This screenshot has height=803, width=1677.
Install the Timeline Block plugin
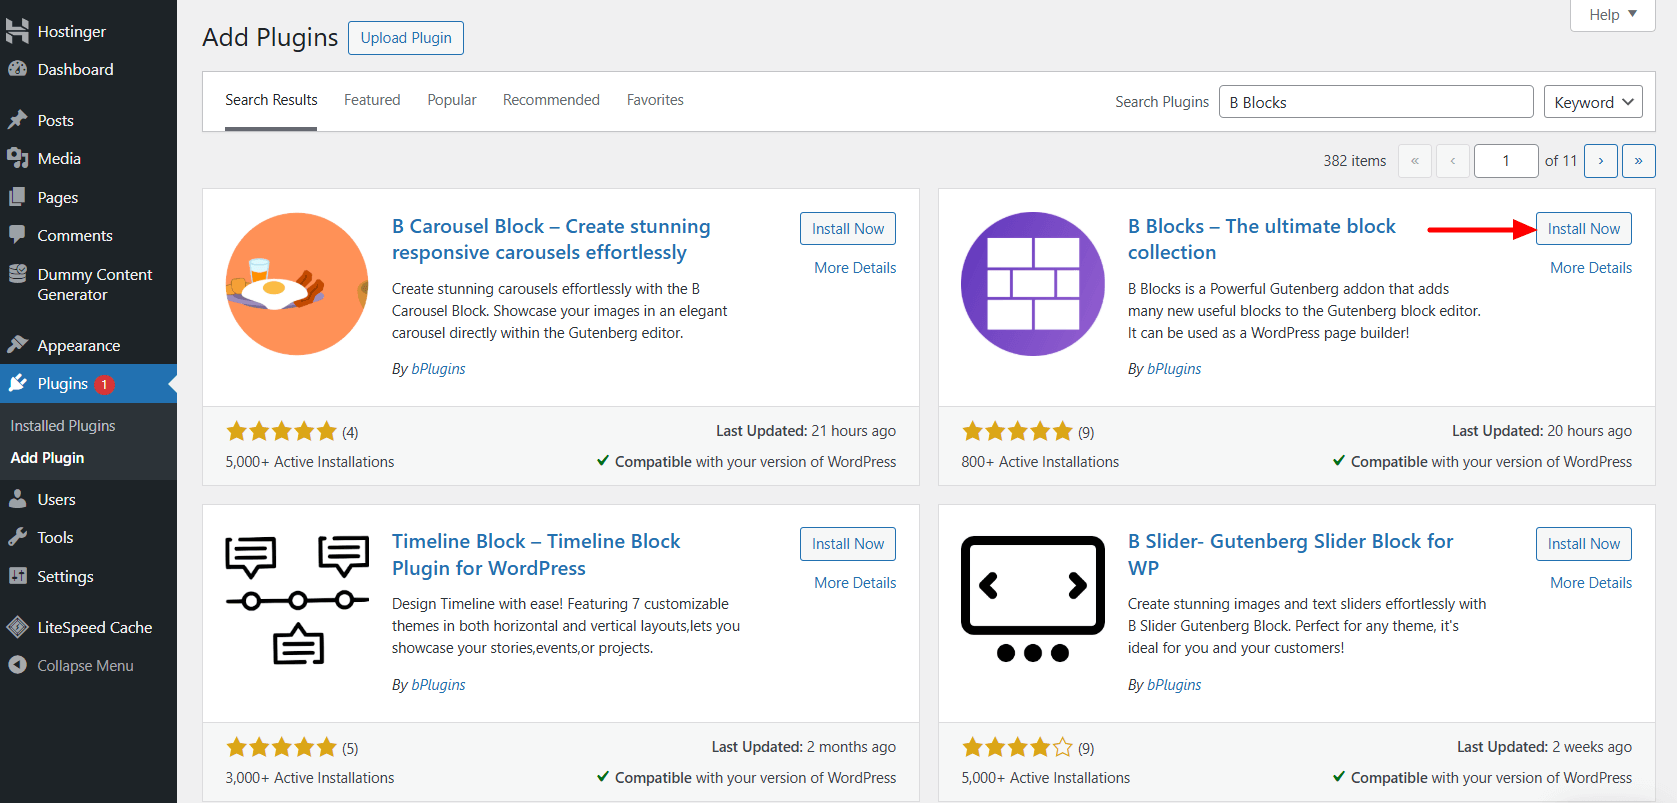848,544
